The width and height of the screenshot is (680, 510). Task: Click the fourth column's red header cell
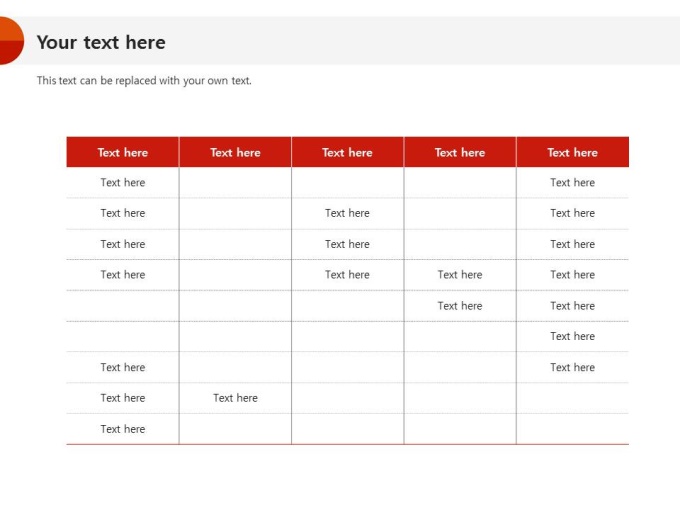[x=460, y=152]
